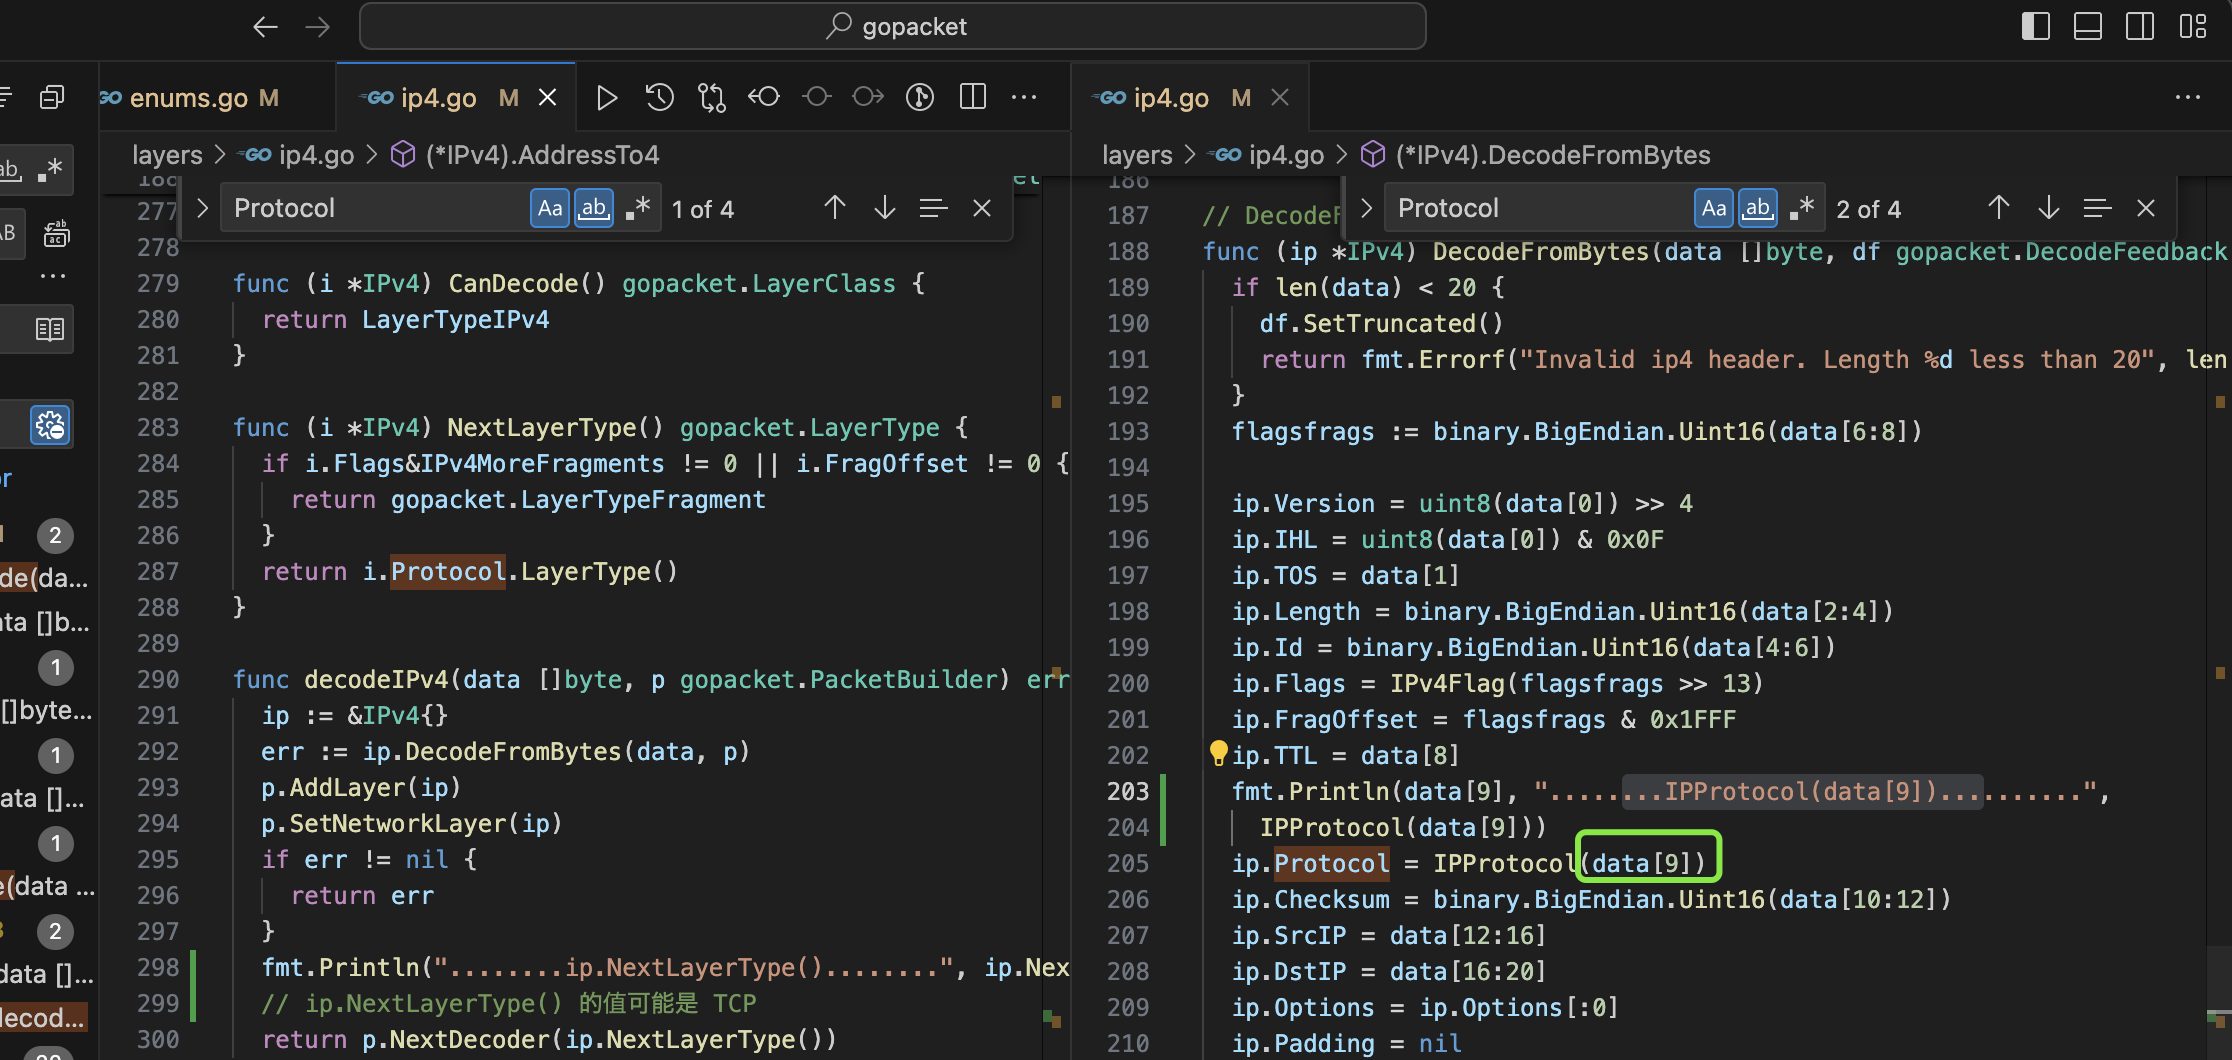The height and width of the screenshot is (1060, 2232).
Task: Toggle search details ellipsis in sidebar
Action: coord(53,276)
